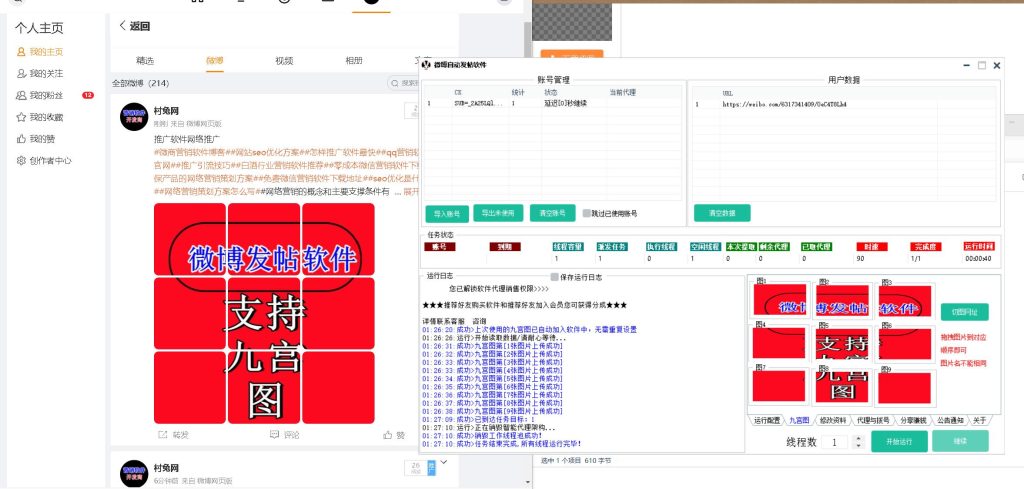Expand the truncated post text via 展开

(411, 192)
